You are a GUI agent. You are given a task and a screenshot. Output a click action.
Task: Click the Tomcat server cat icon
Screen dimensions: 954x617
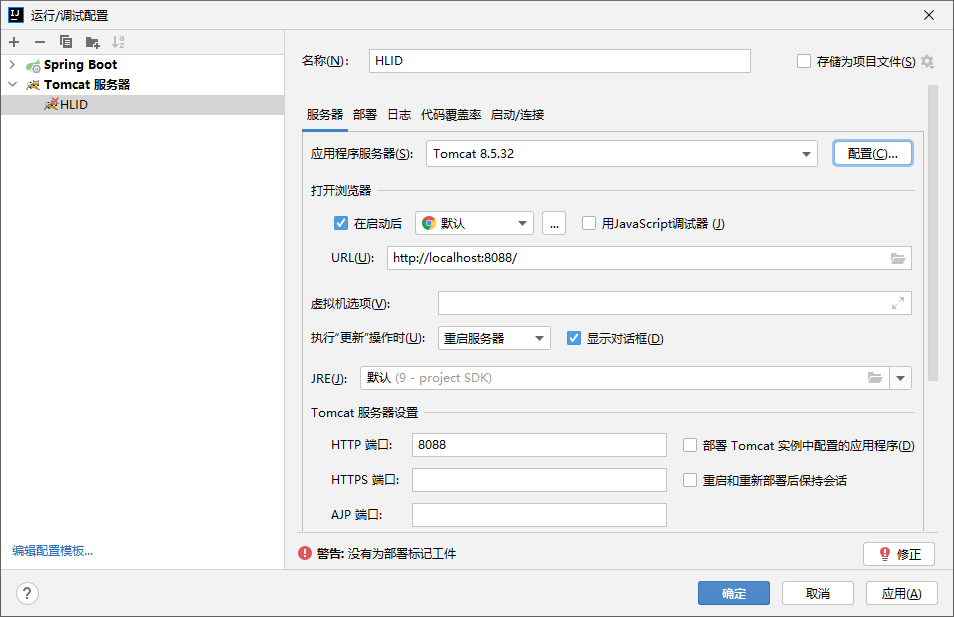click(x=33, y=85)
